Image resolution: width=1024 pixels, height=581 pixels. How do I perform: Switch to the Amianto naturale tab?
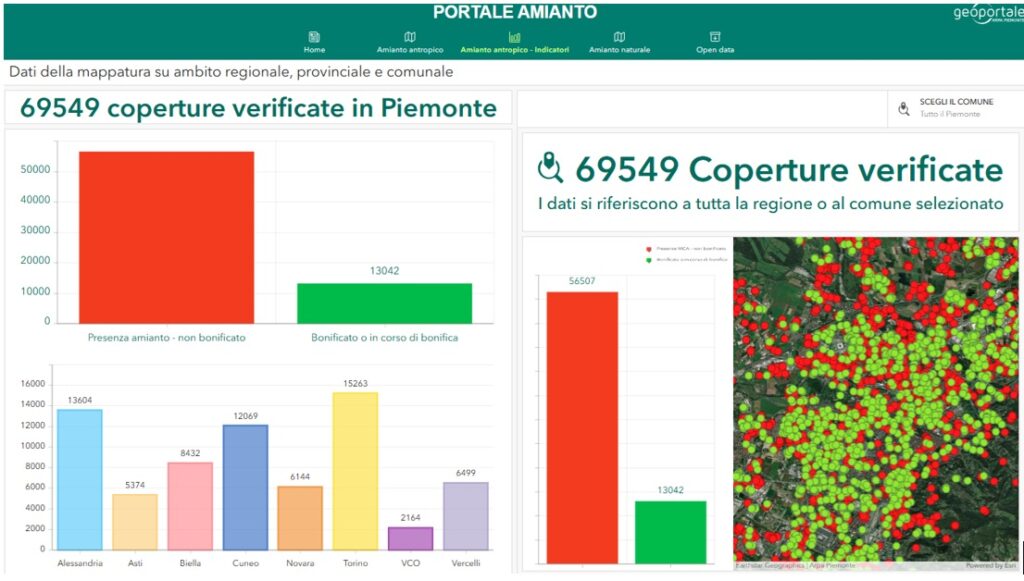coord(619,42)
